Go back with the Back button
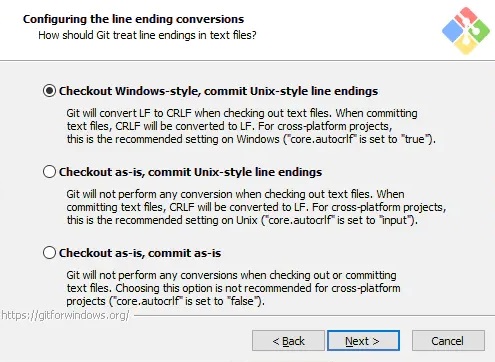Screen dimensions: 495x362 pos(288,341)
